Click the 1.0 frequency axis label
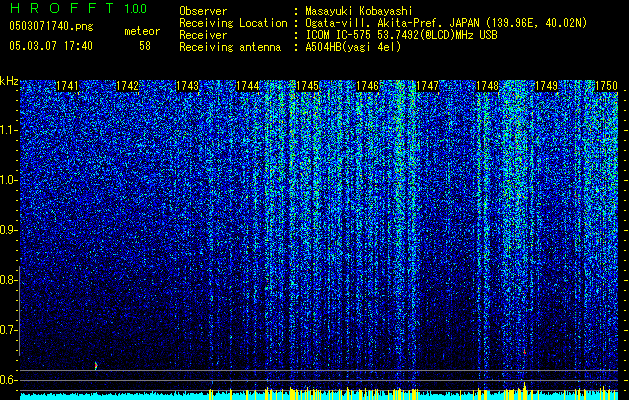The image size is (629, 400). [8, 180]
